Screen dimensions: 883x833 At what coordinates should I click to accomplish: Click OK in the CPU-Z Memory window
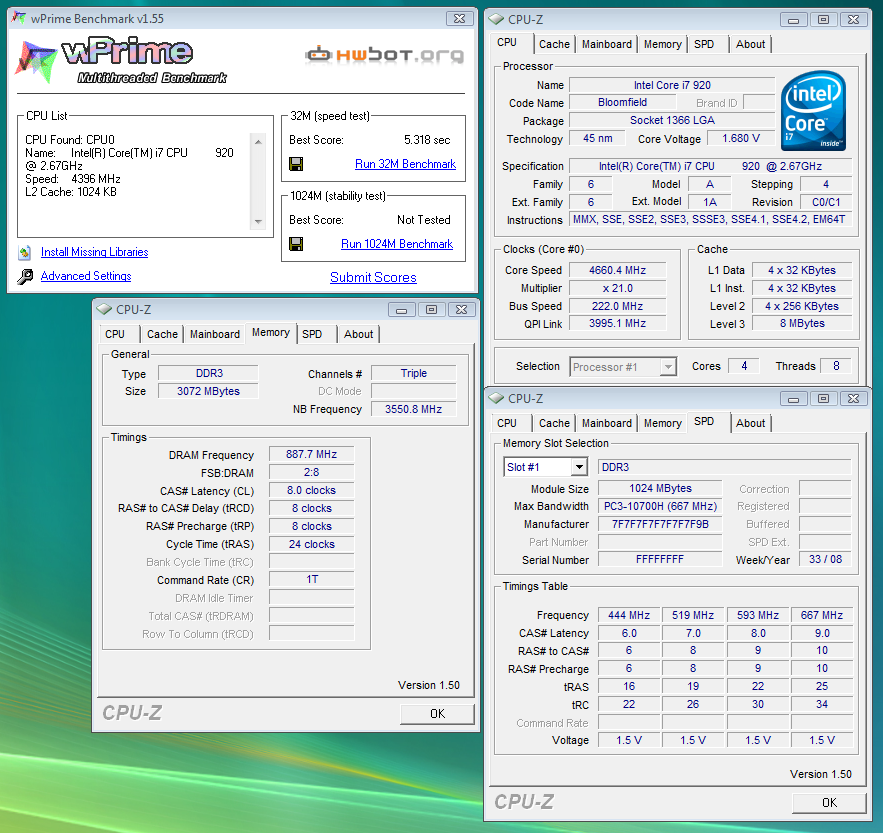pyautogui.click(x=437, y=714)
